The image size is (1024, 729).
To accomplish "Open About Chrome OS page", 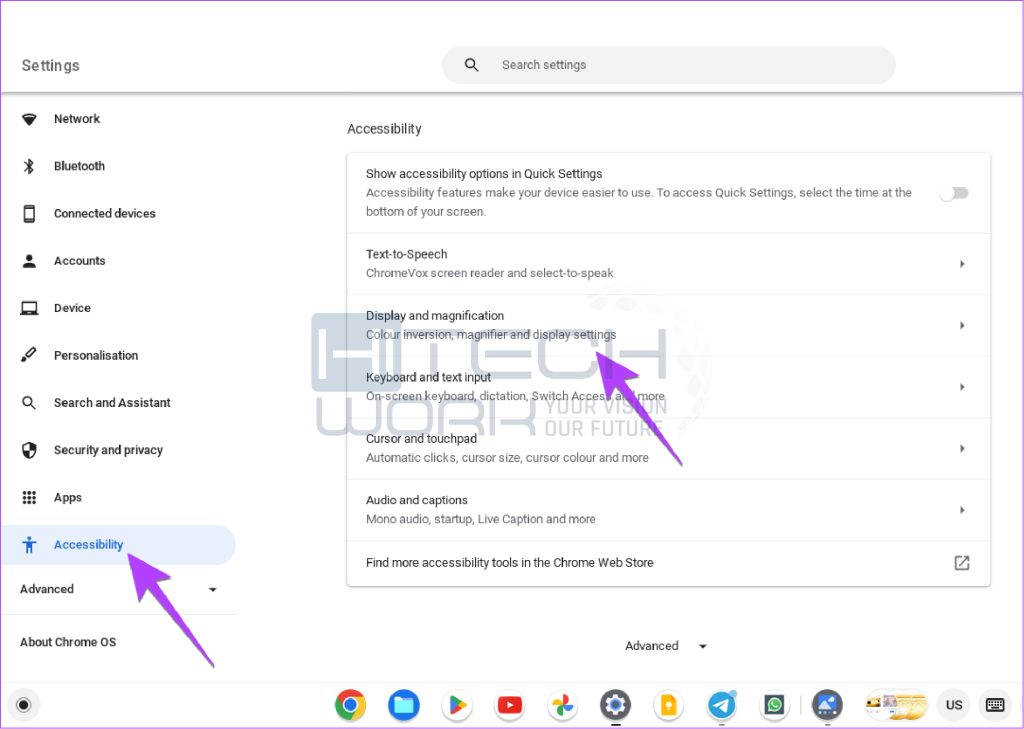I will pos(68,642).
